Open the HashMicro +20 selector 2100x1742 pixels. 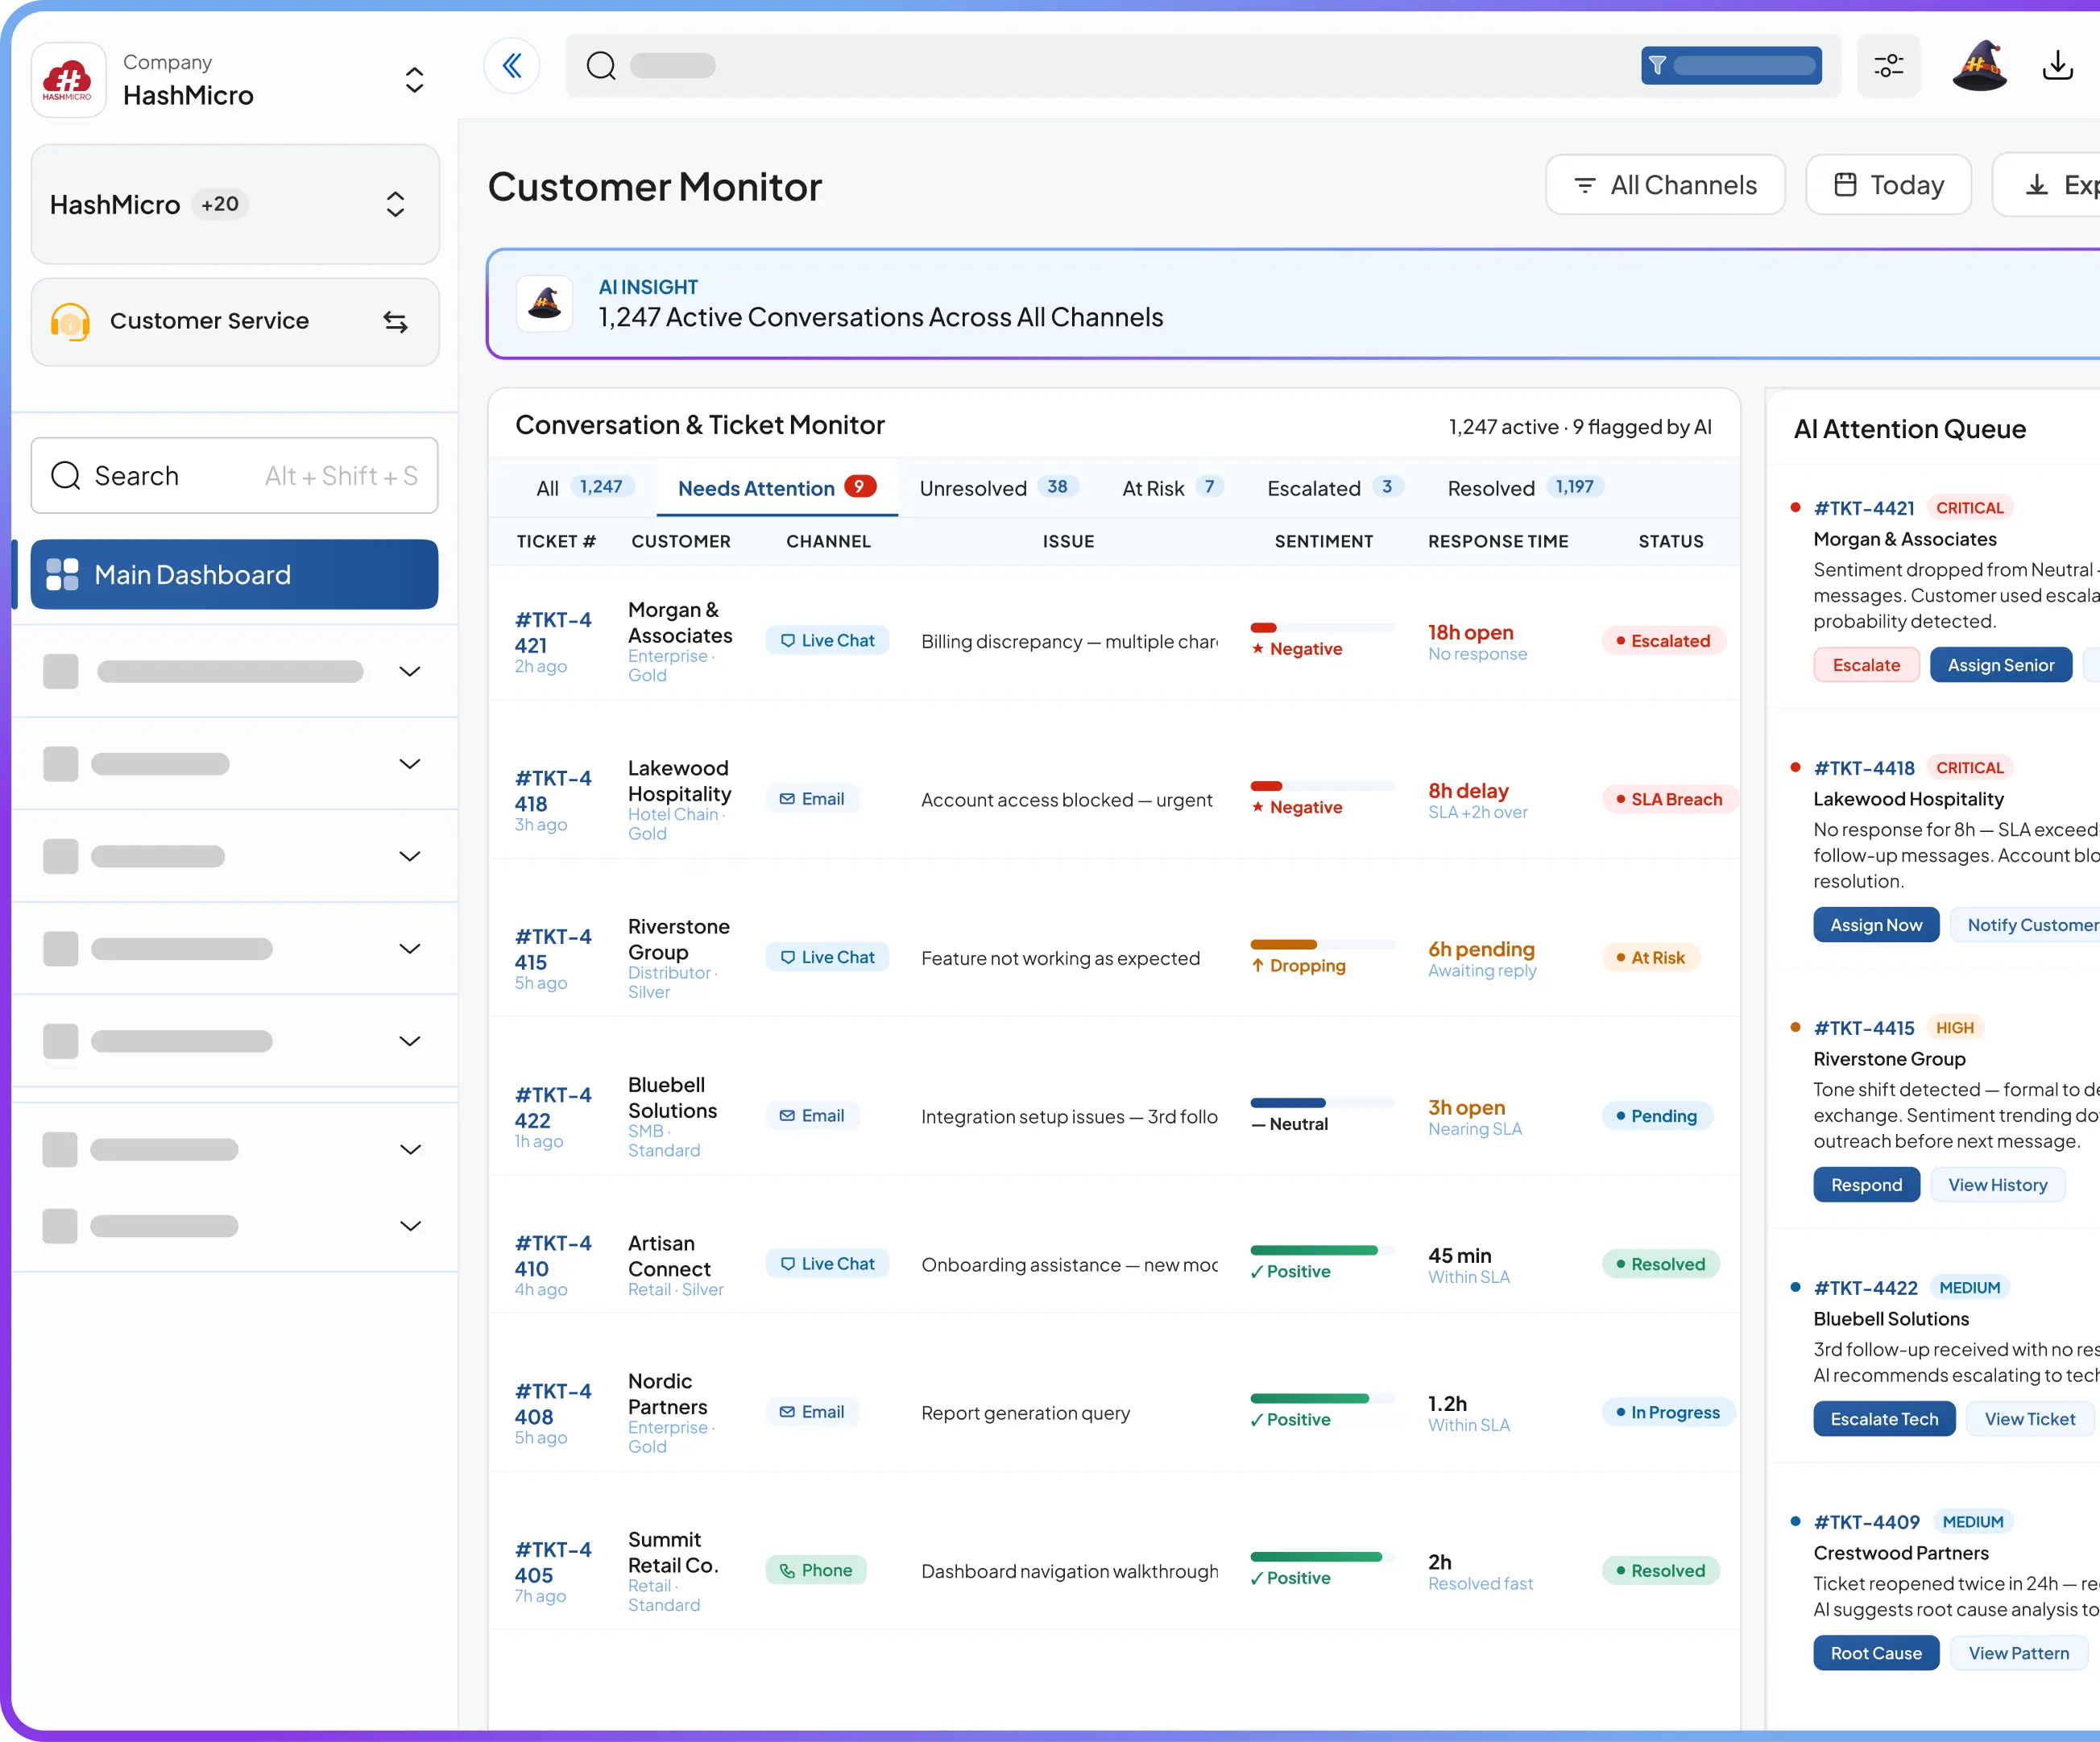(x=236, y=205)
